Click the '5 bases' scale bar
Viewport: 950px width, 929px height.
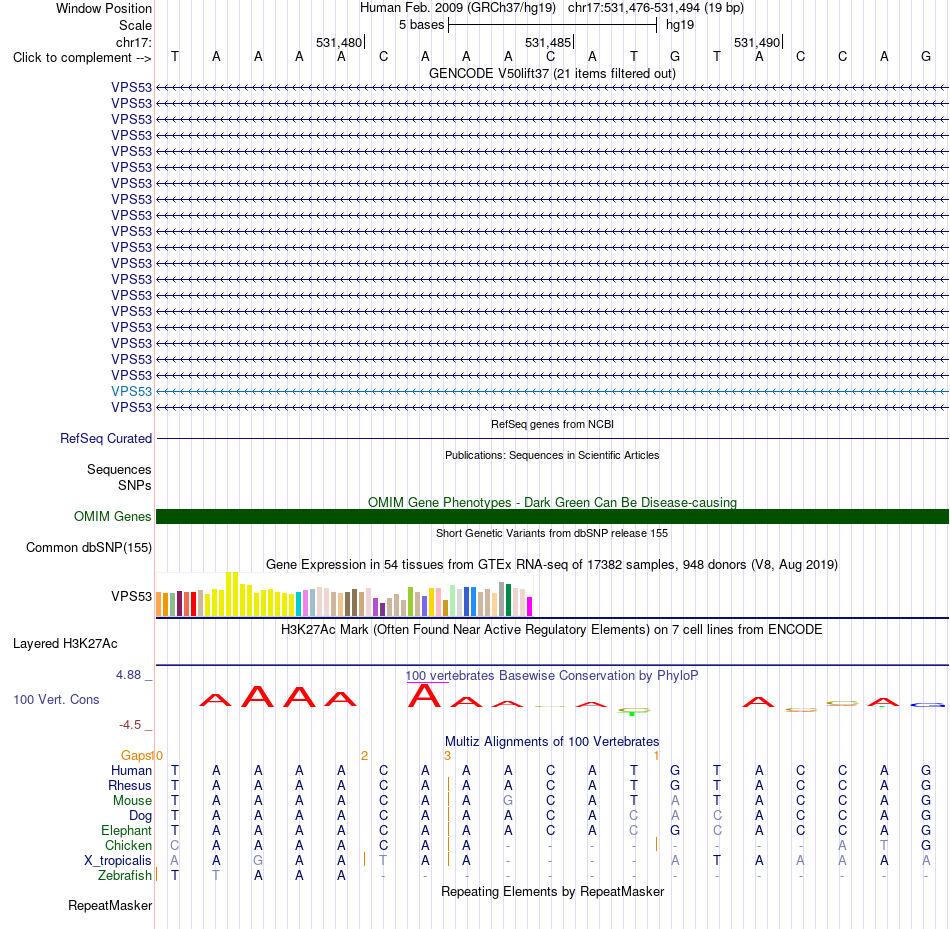click(552, 25)
